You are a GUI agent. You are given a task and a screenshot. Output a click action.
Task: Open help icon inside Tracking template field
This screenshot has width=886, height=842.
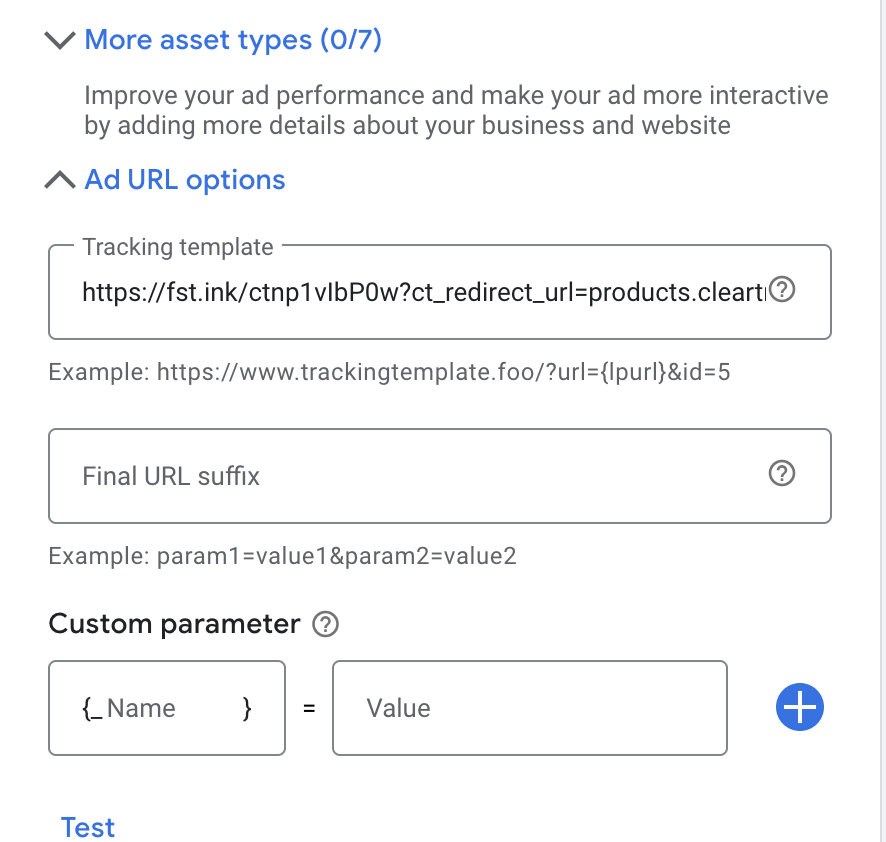782,290
